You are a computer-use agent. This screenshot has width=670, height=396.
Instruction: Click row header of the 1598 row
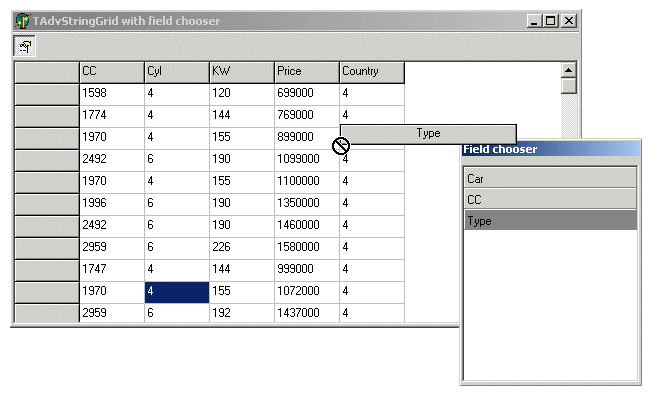pyautogui.click(x=47, y=94)
